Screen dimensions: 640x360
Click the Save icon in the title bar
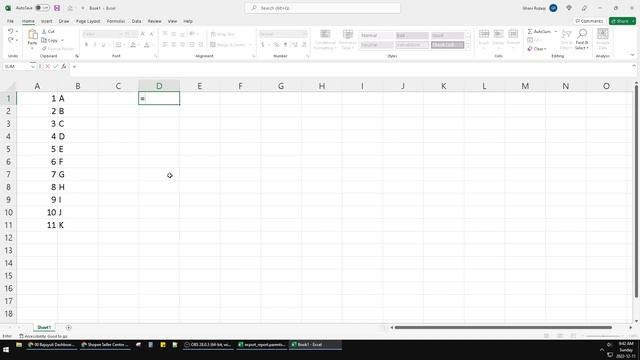tap(57, 8)
